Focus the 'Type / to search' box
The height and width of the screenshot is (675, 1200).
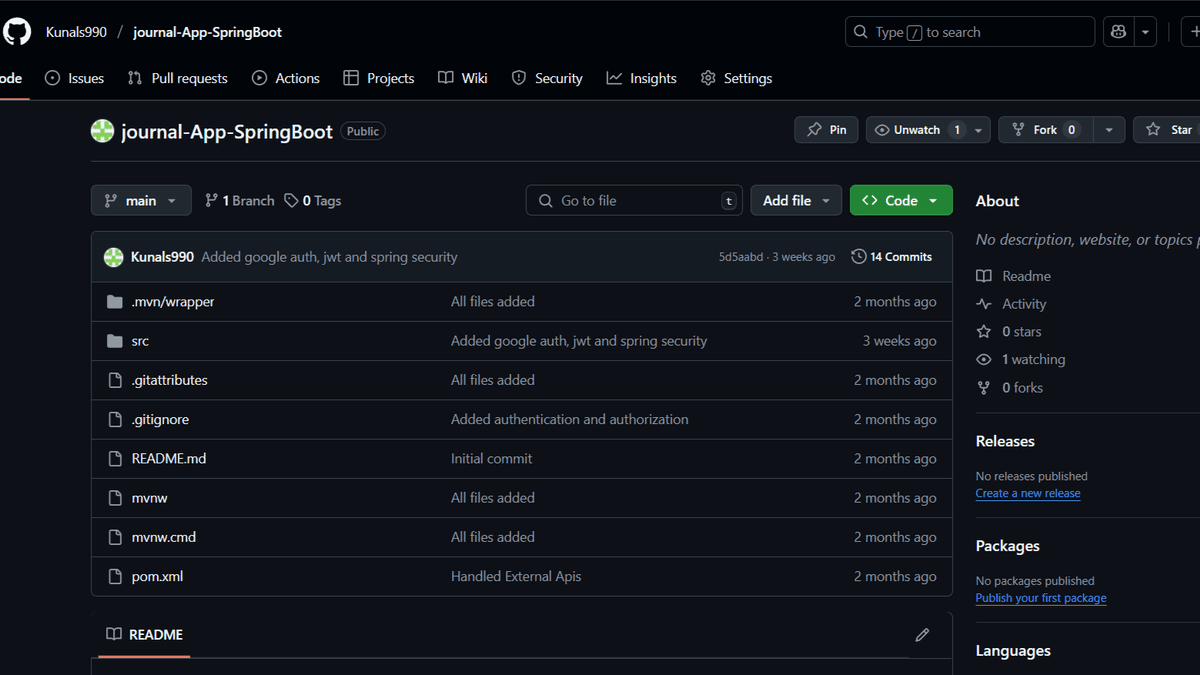click(x=970, y=32)
